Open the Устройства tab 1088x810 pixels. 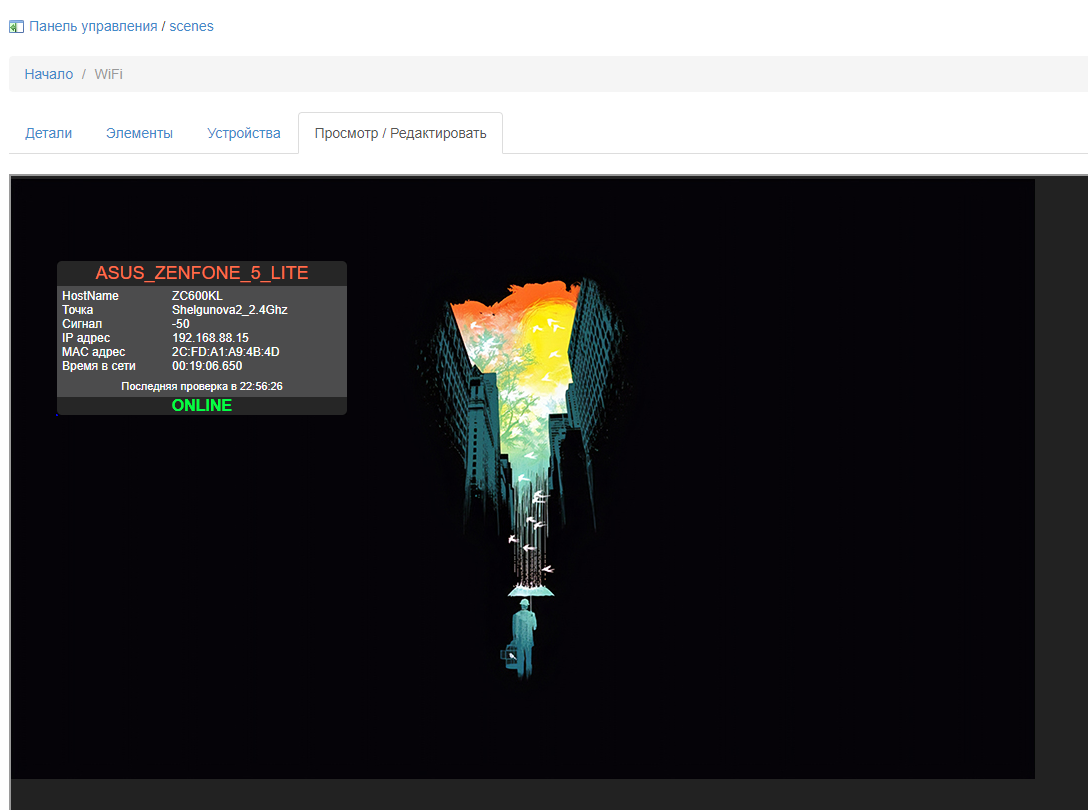click(243, 133)
